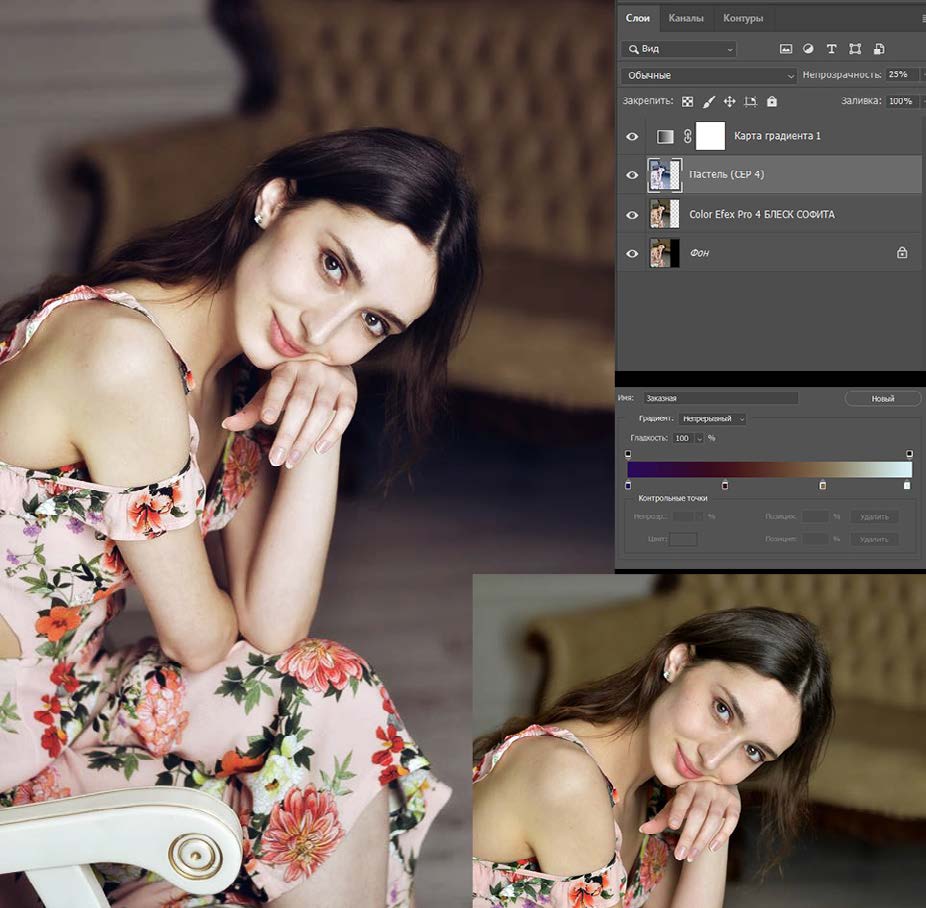926x908 pixels.
Task: Switch to the Каналы tab
Action: click(686, 18)
